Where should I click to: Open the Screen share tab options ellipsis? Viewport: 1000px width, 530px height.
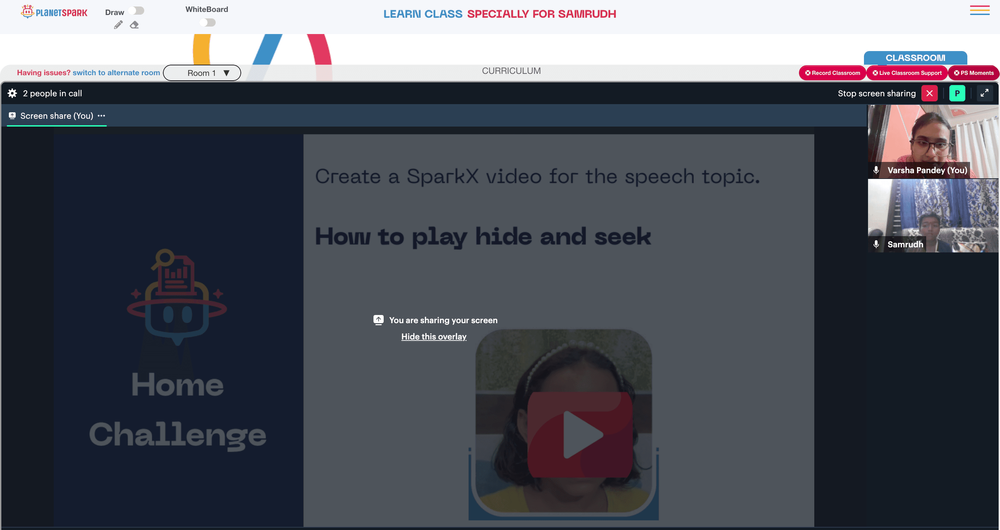101,116
